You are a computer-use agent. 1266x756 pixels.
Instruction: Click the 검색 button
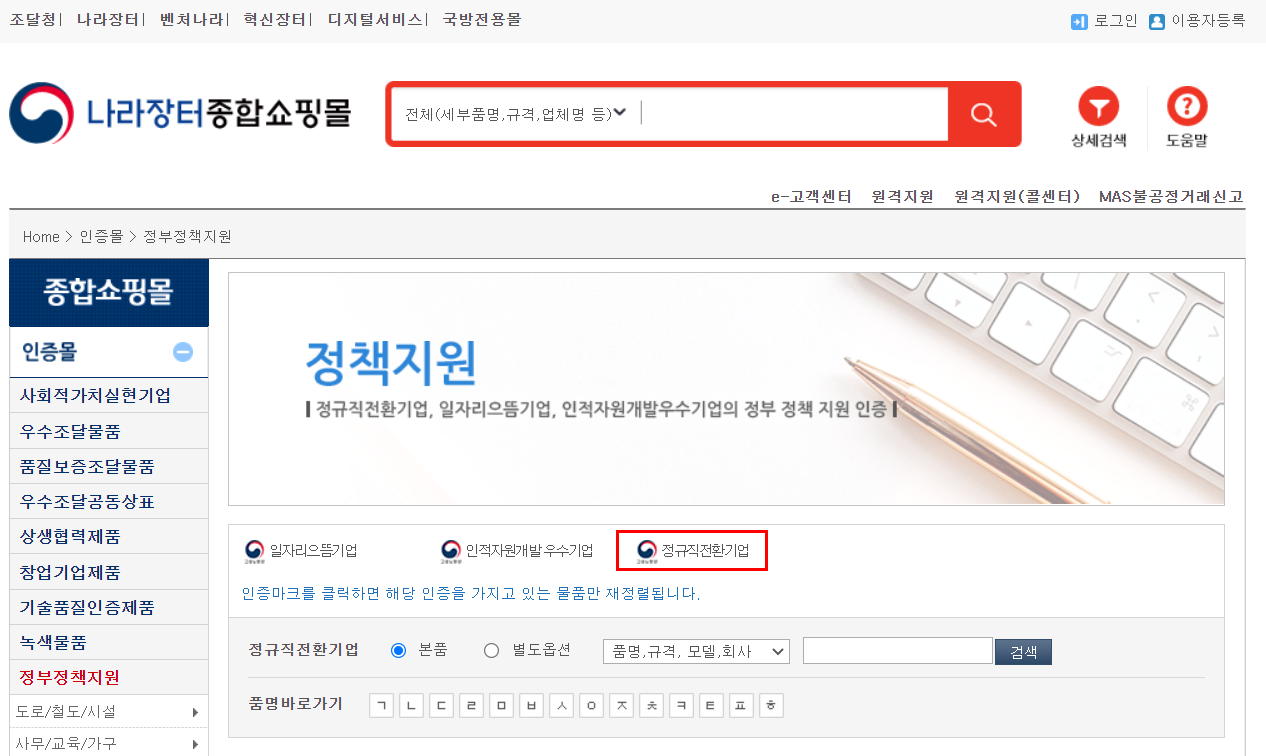tap(1023, 652)
